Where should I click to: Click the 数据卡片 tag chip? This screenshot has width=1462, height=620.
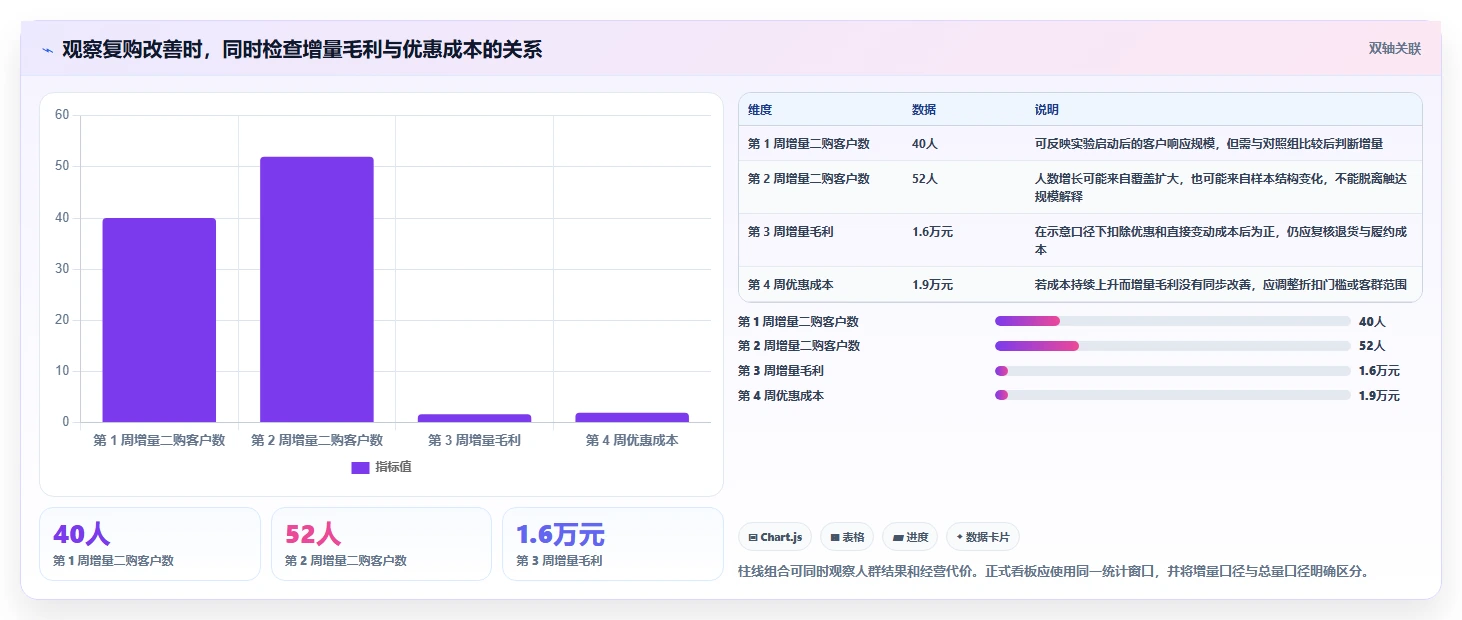983,537
